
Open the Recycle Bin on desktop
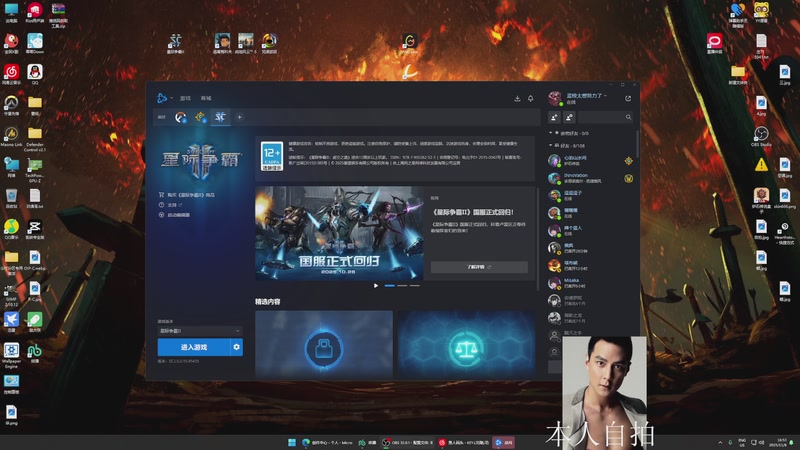tap(11, 198)
